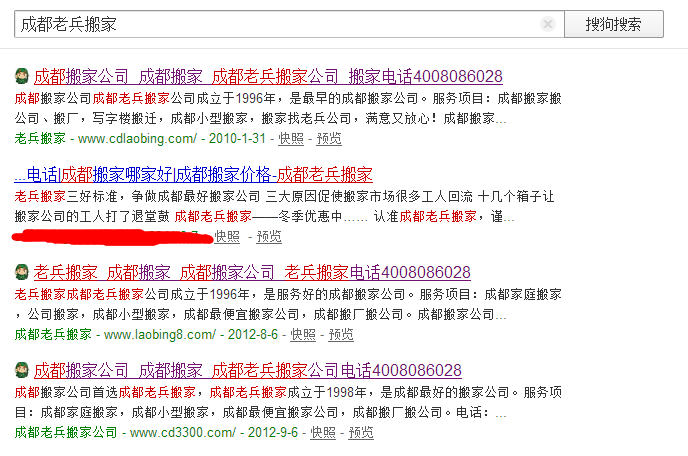
Task: Open first result titled 成都搬家公司 搬家电话4008086028
Action: 268,76
